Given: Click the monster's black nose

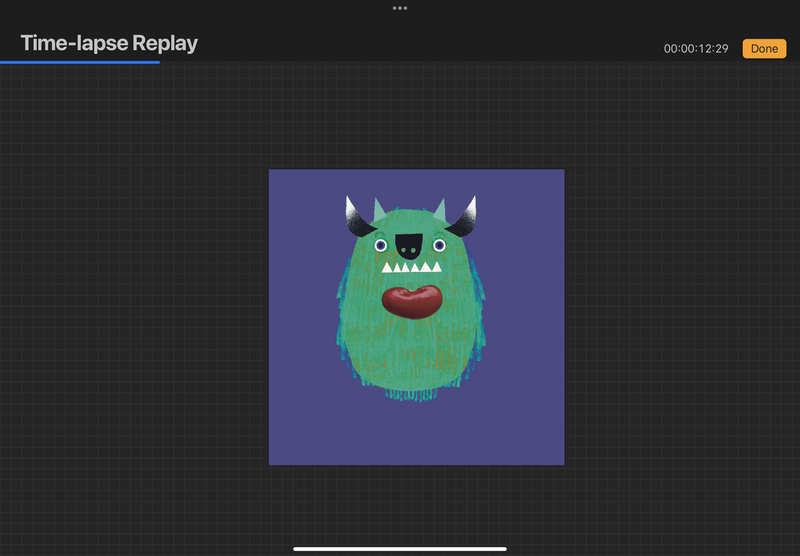Looking at the screenshot, I should (409, 243).
